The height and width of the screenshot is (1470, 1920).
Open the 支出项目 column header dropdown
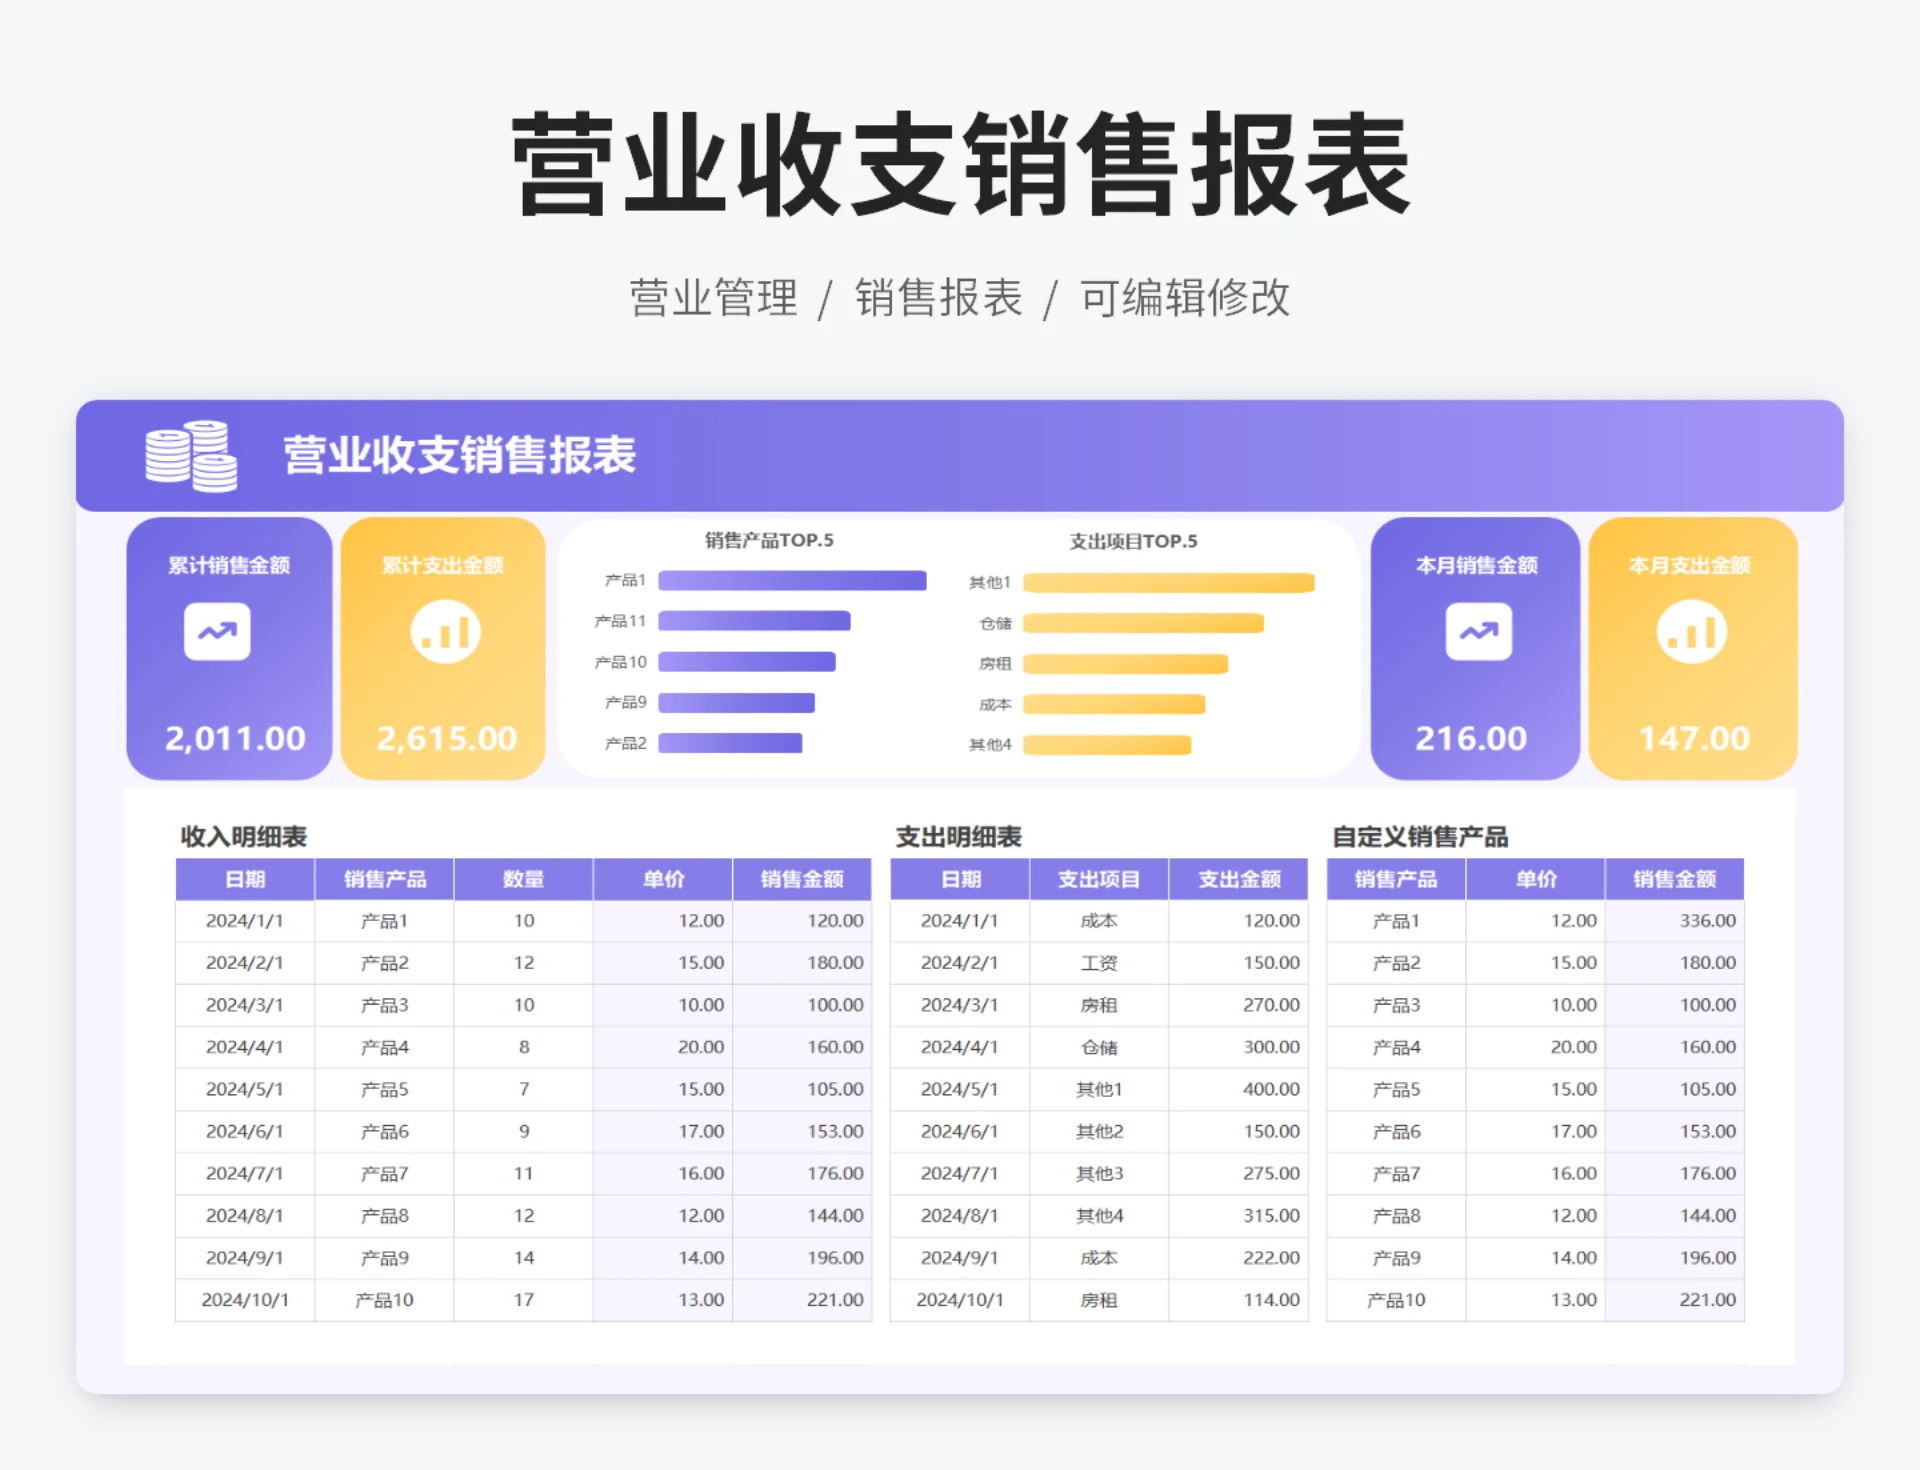click(1098, 879)
